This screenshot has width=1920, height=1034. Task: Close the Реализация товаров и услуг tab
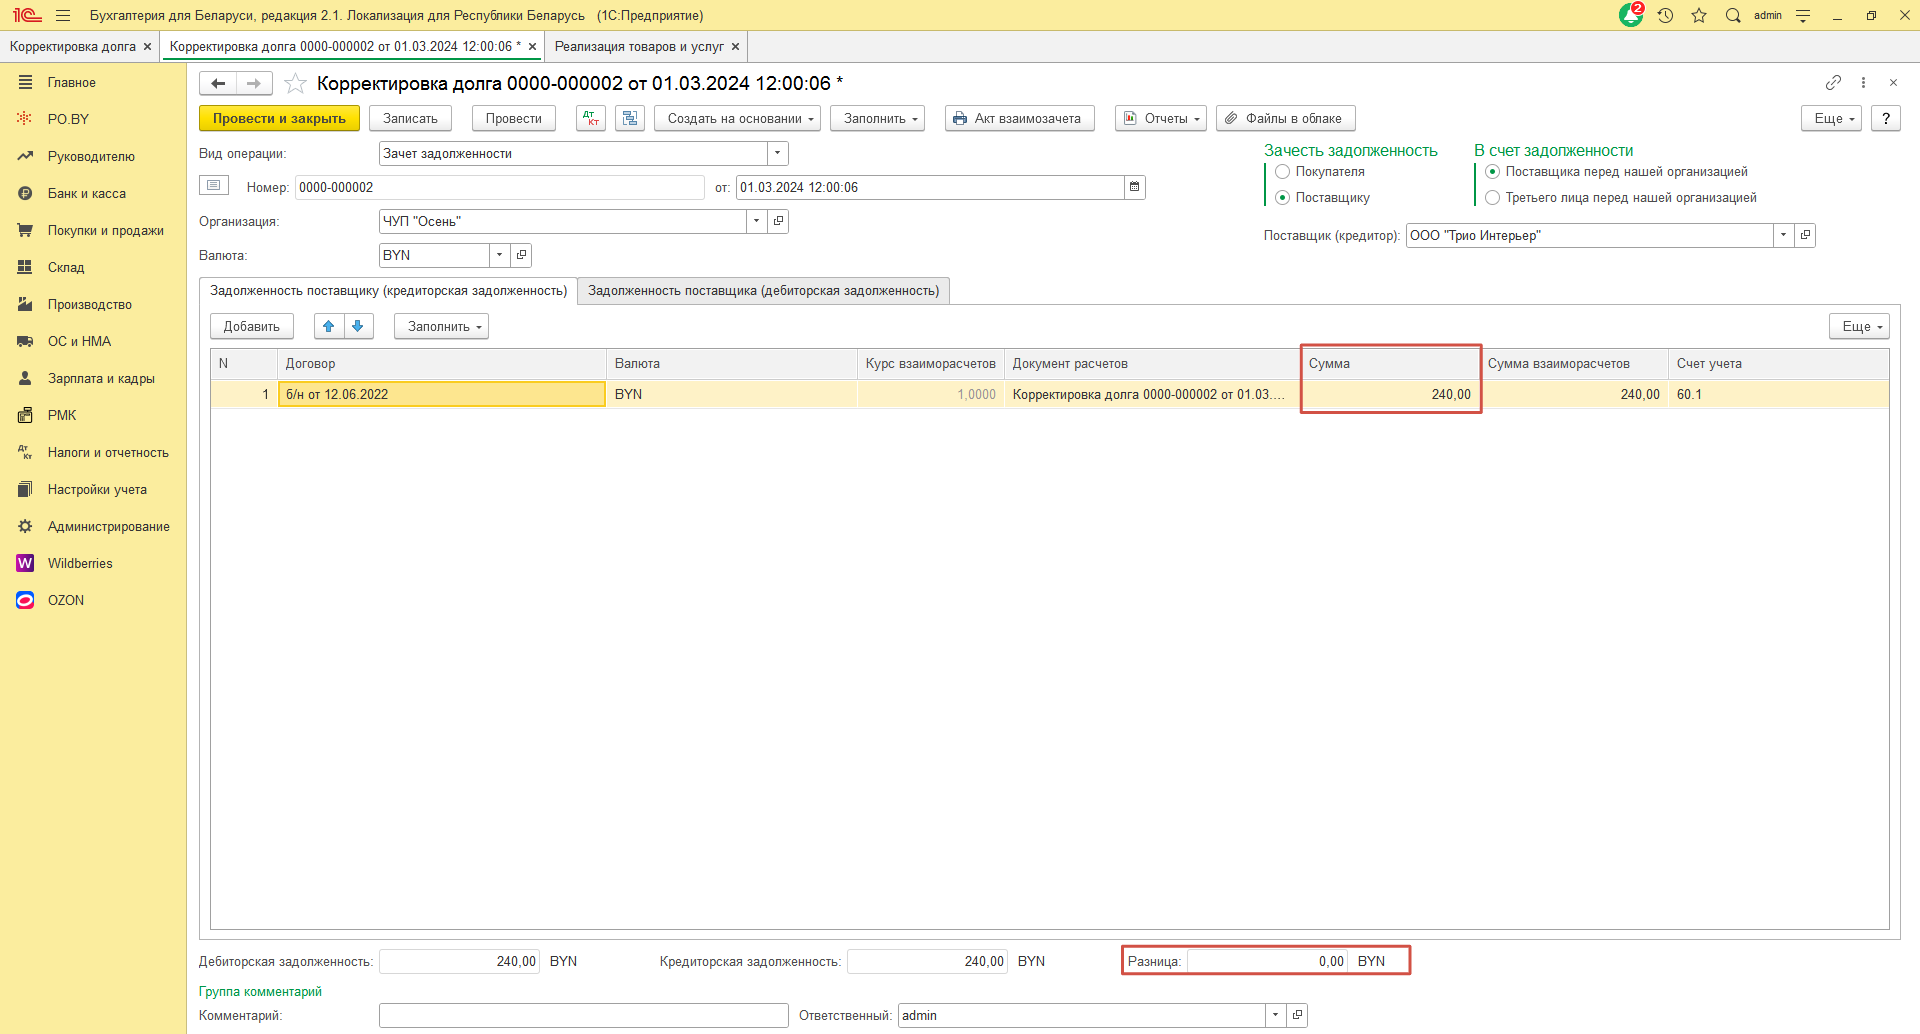735,46
